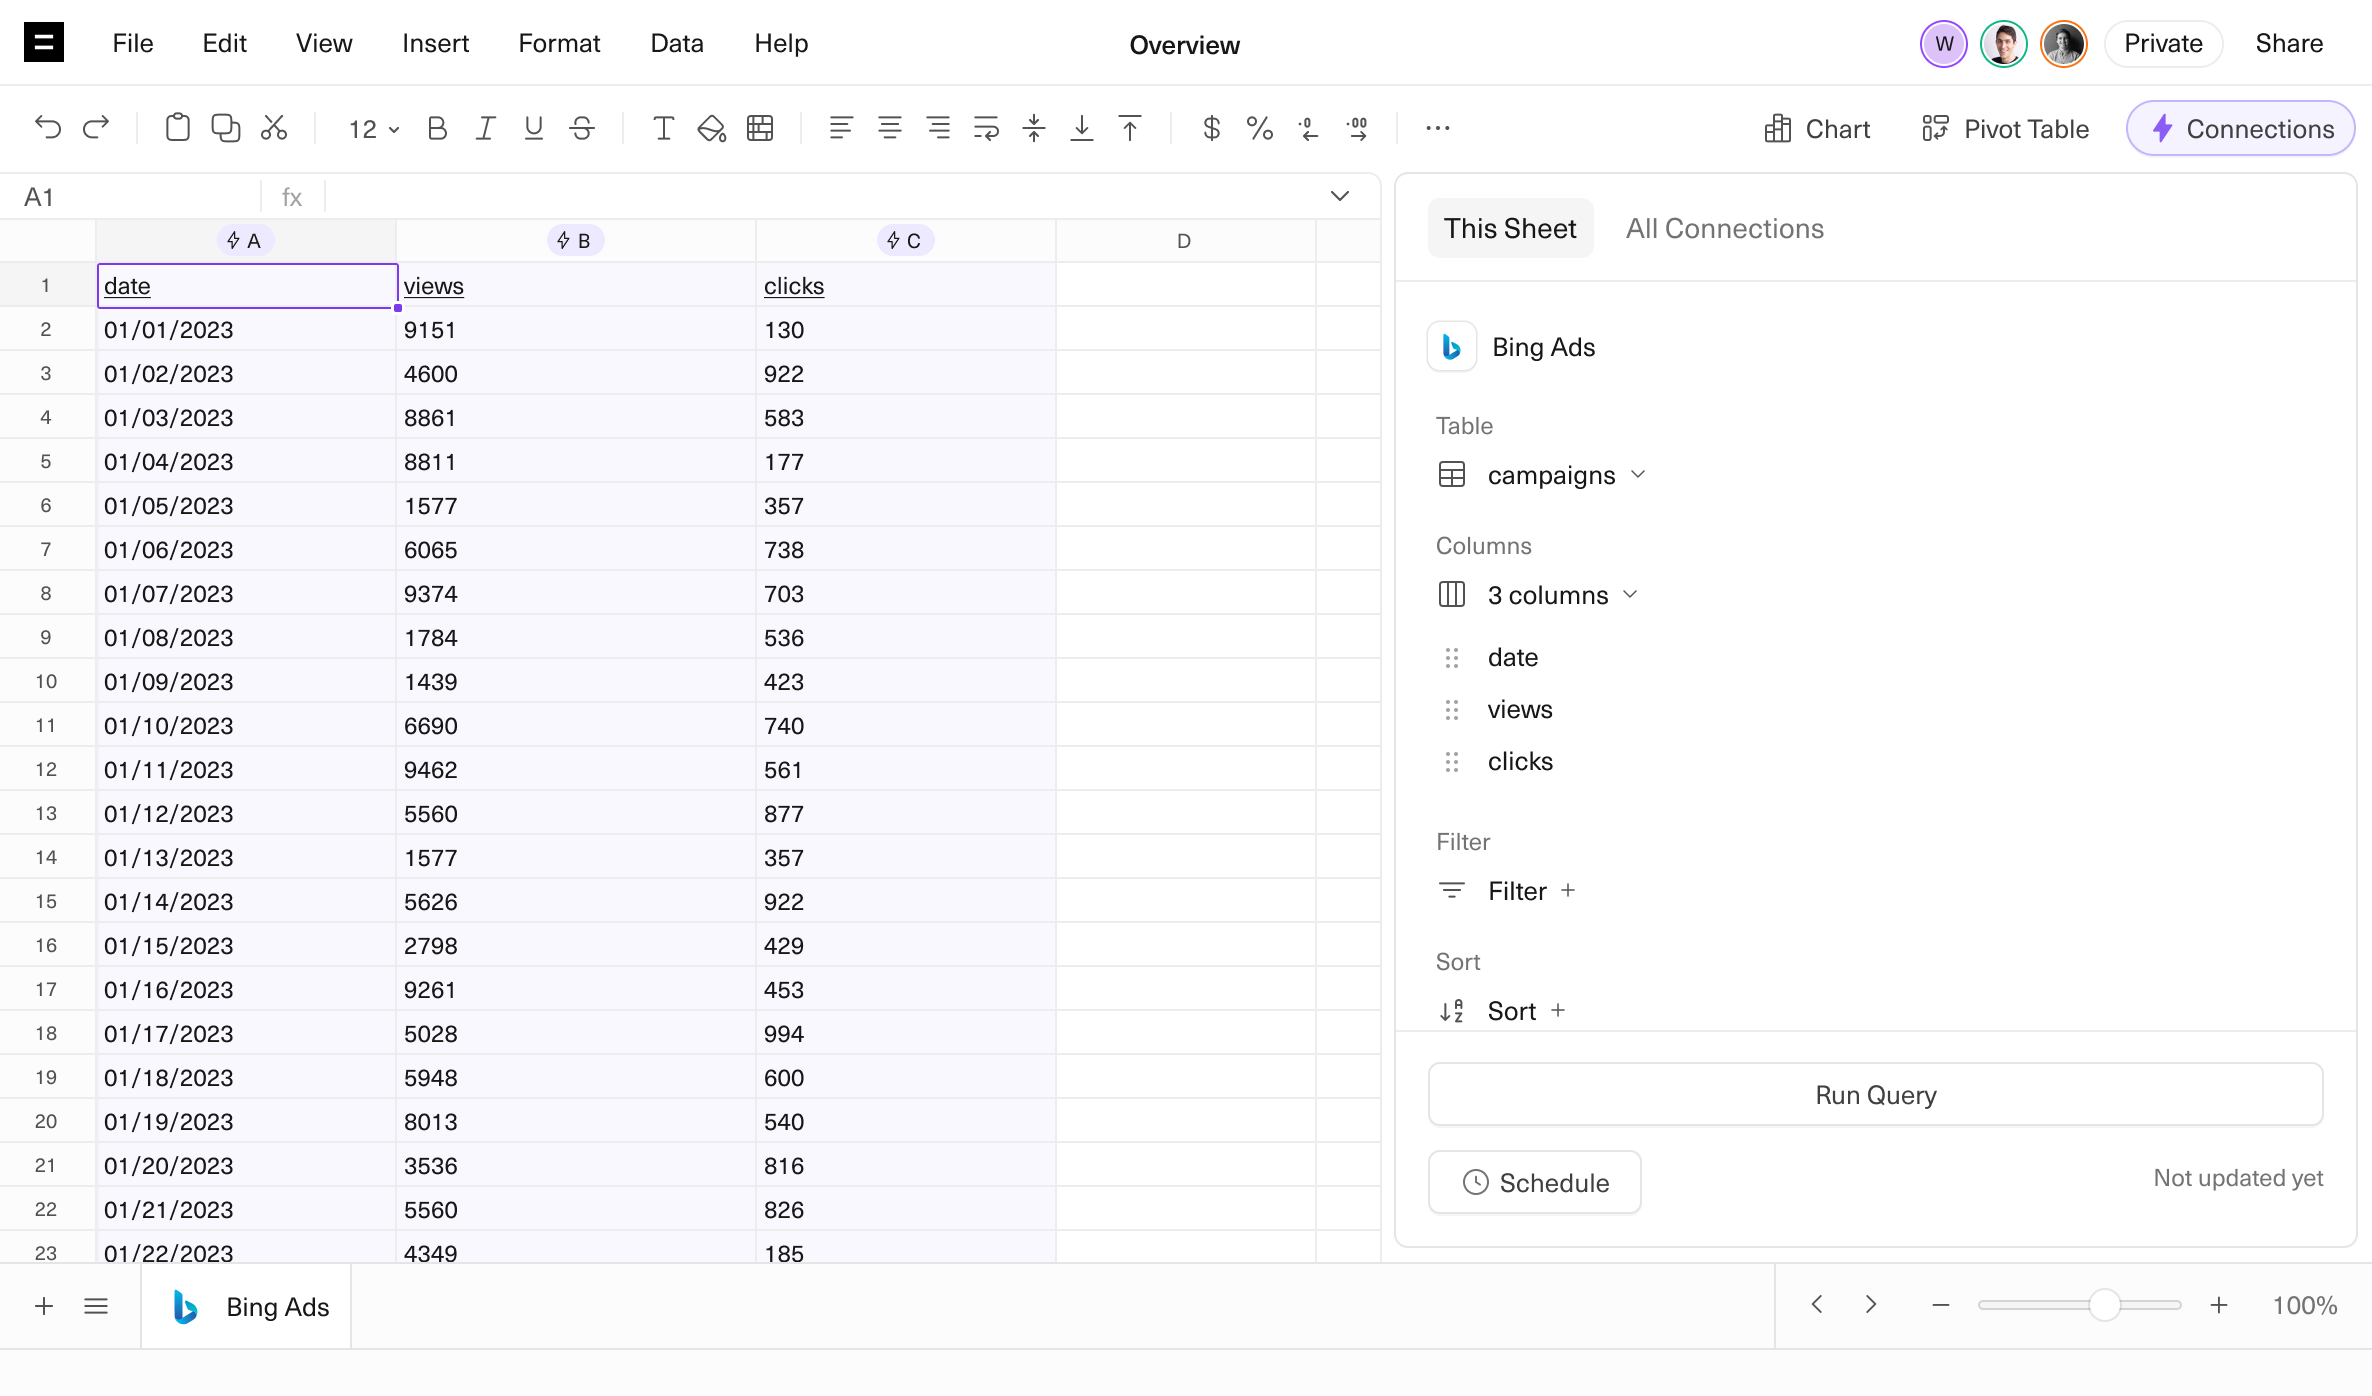Click the cut scissors icon

(274, 128)
